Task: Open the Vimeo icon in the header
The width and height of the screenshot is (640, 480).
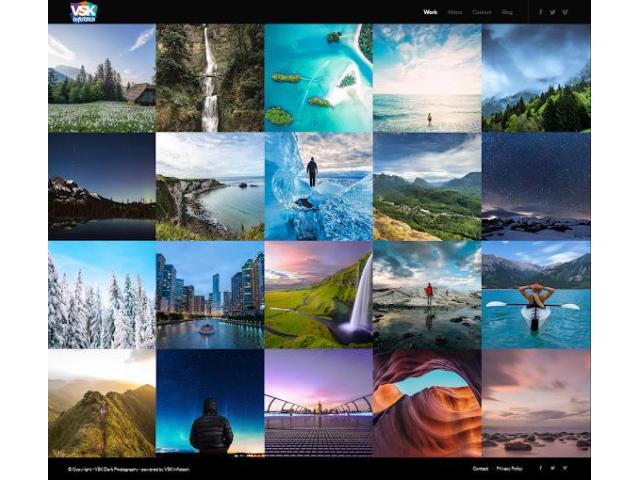Action: pos(565,12)
